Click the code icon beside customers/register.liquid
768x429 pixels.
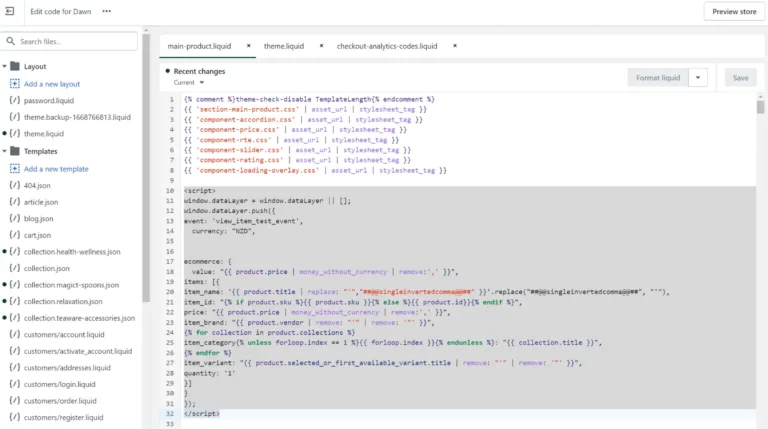coord(15,417)
